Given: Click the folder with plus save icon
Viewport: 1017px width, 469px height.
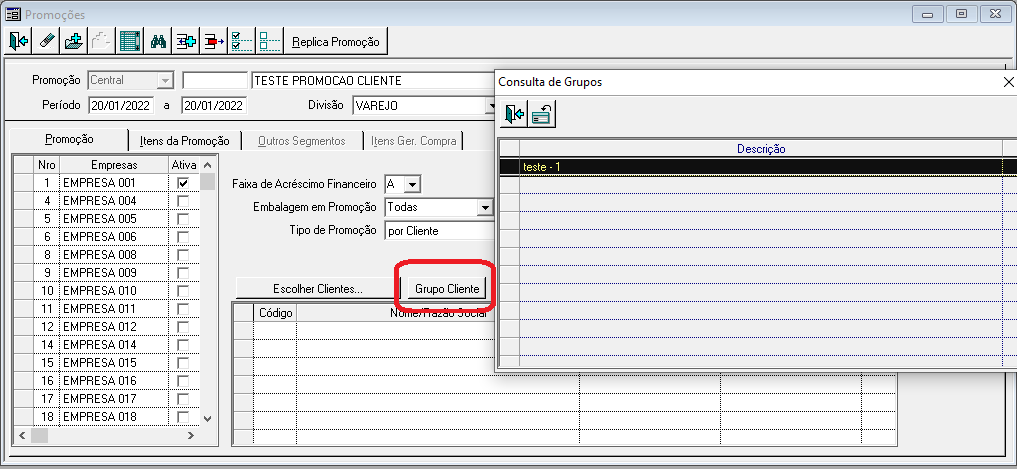Looking at the screenshot, I should tap(75, 42).
